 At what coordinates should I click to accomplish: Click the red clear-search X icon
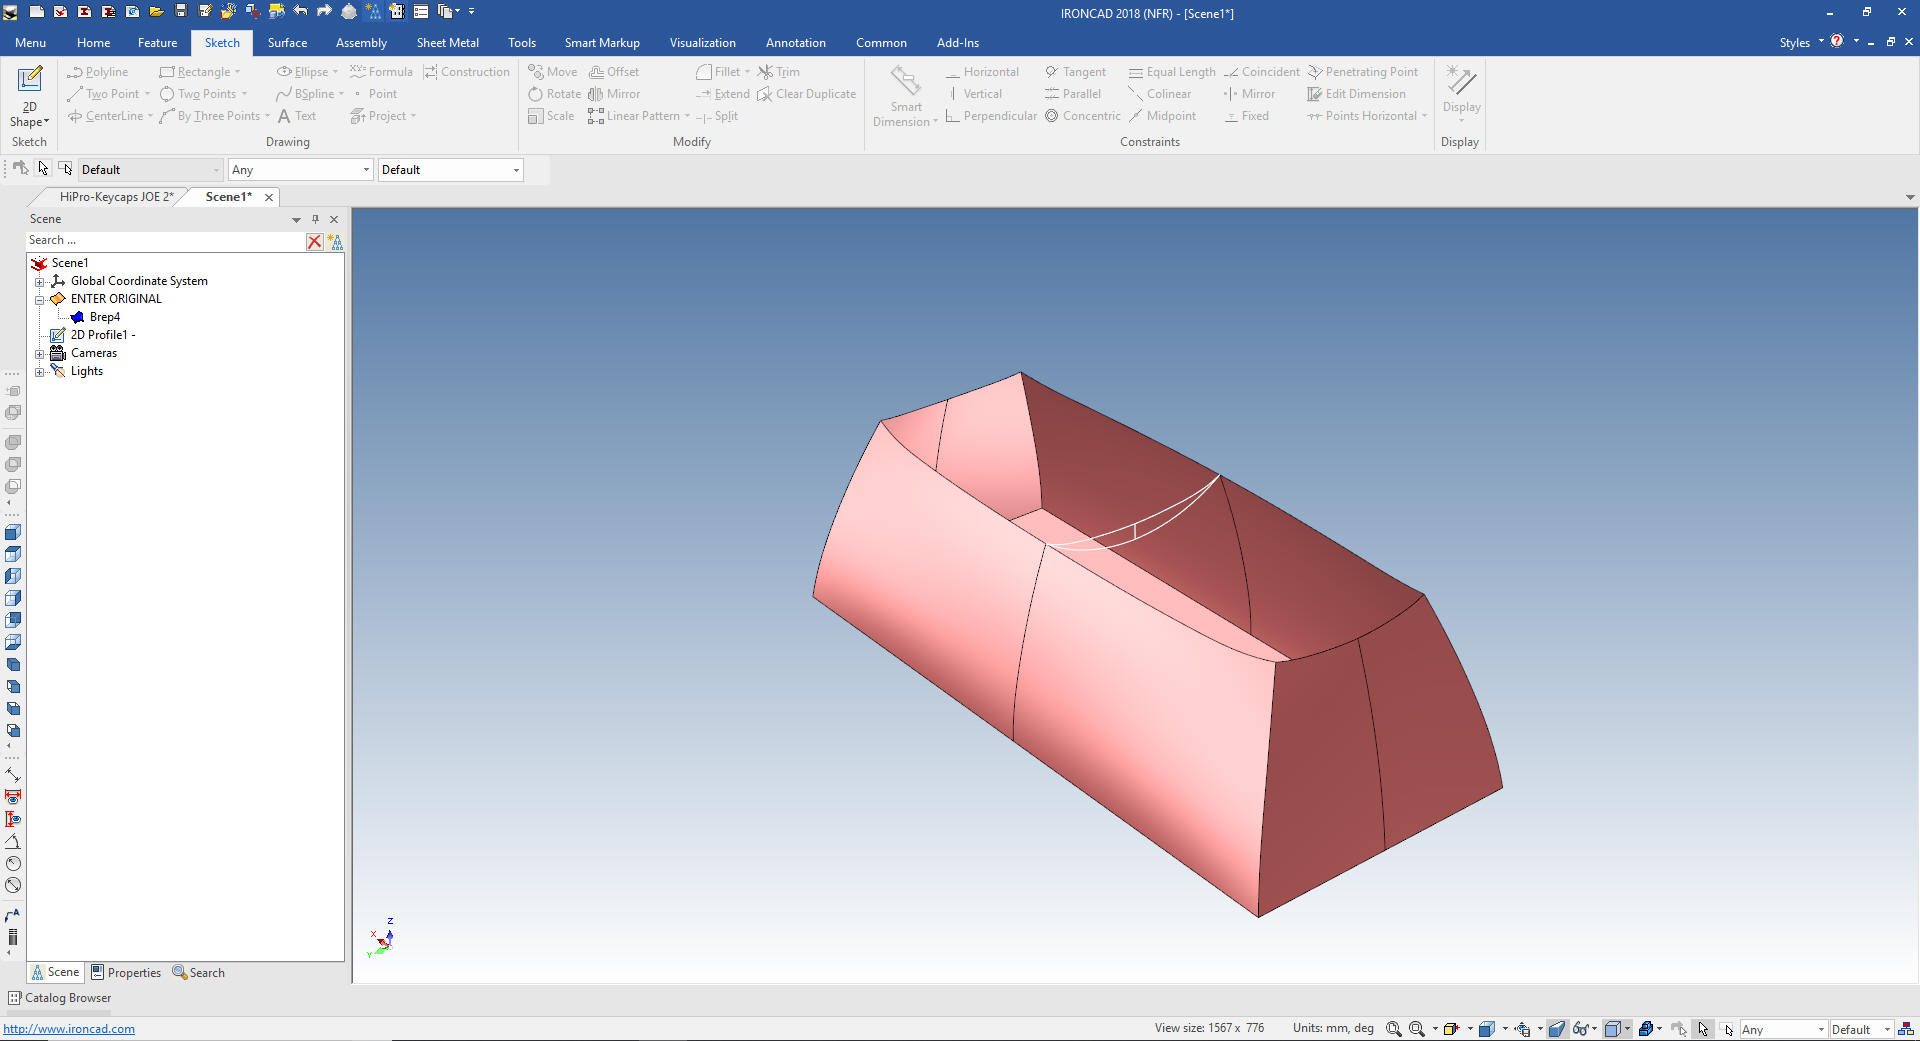(x=314, y=241)
